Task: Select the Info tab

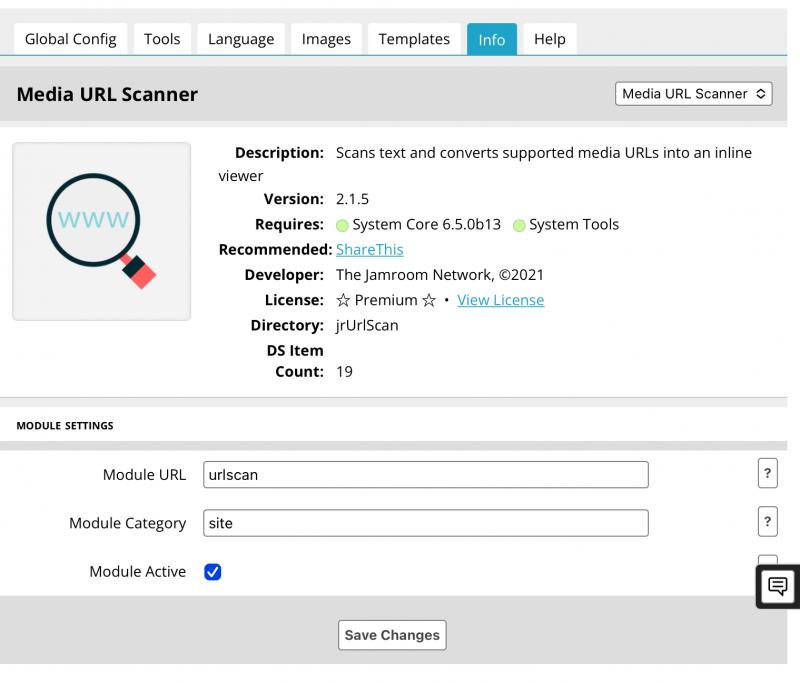Action: pyautogui.click(x=492, y=40)
